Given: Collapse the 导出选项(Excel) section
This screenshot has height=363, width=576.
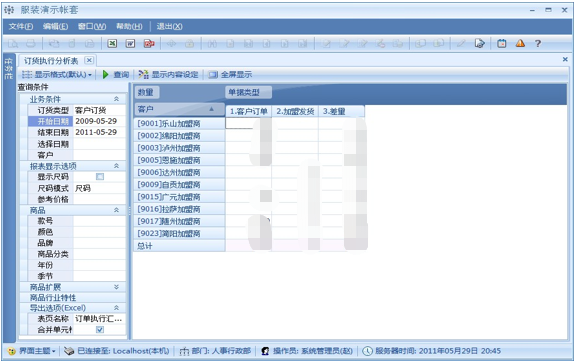Looking at the screenshot, I should 116,308.
